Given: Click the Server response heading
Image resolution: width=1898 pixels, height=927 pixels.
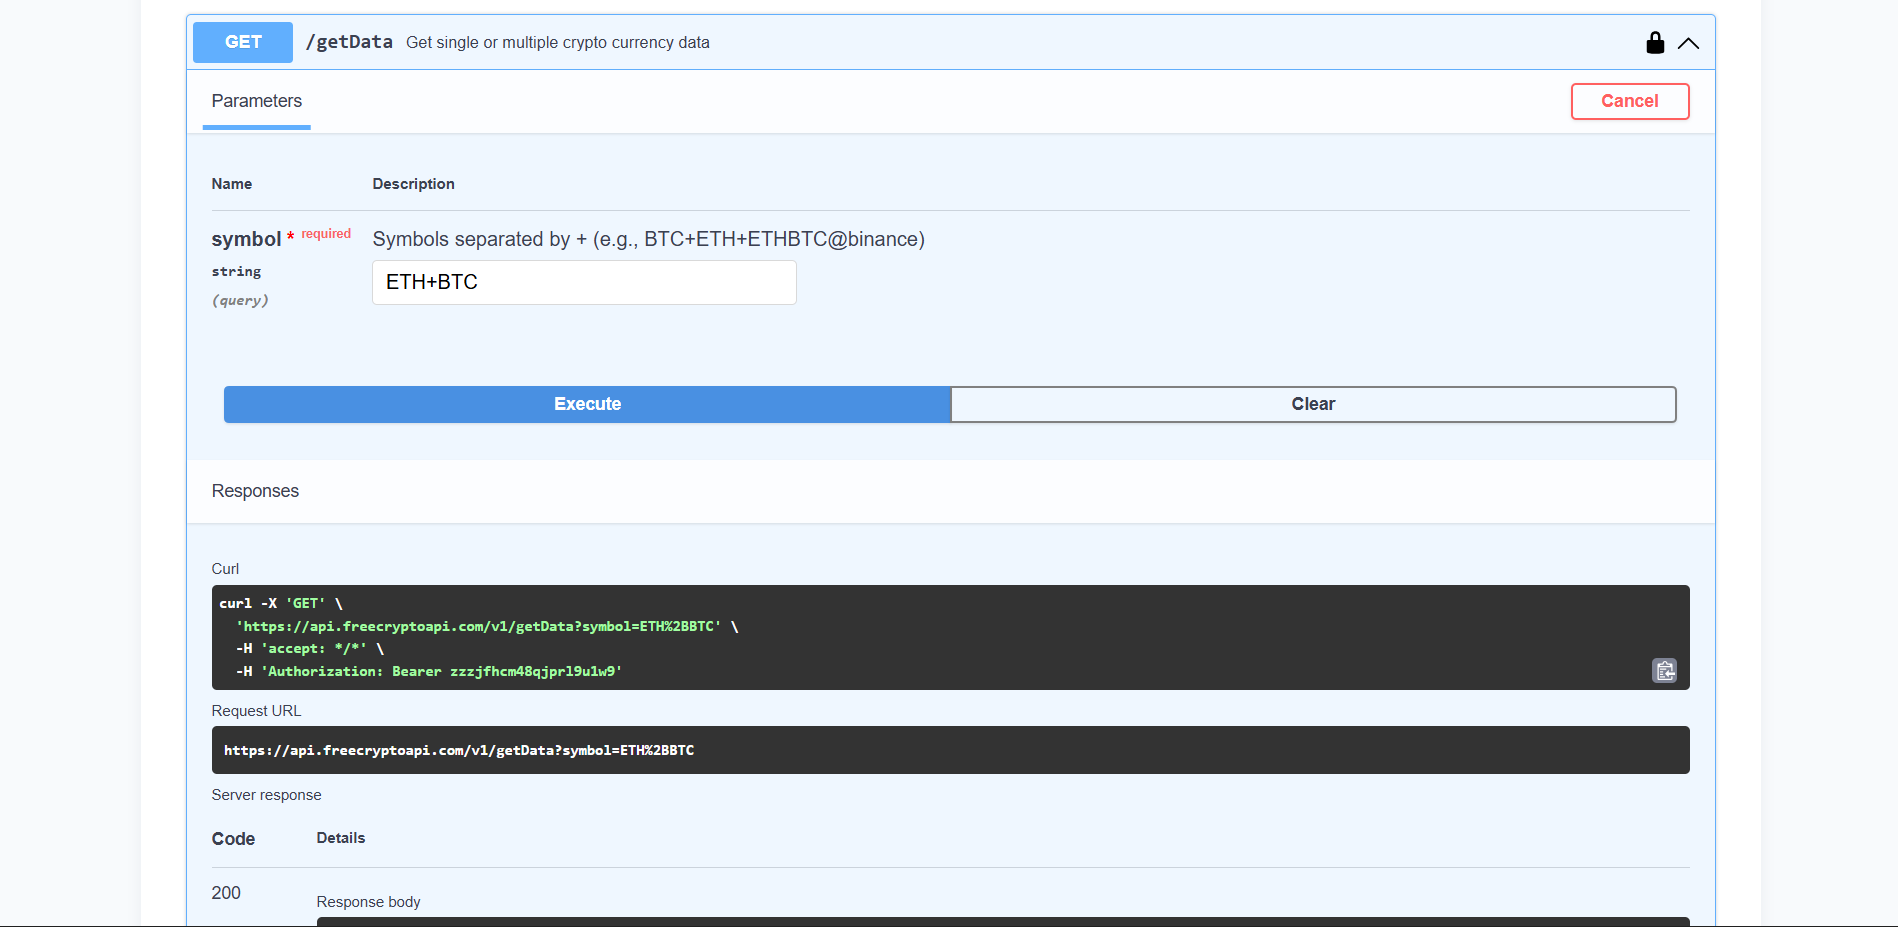Looking at the screenshot, I should click(266, 794).
